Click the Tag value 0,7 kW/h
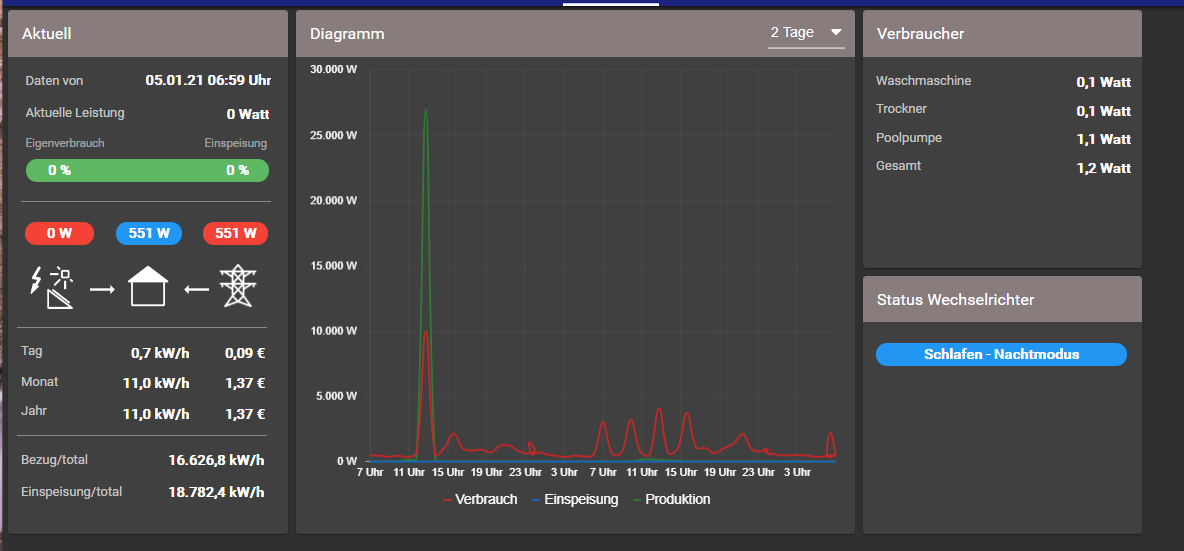The image size is (1184, 551). (160, 352)
